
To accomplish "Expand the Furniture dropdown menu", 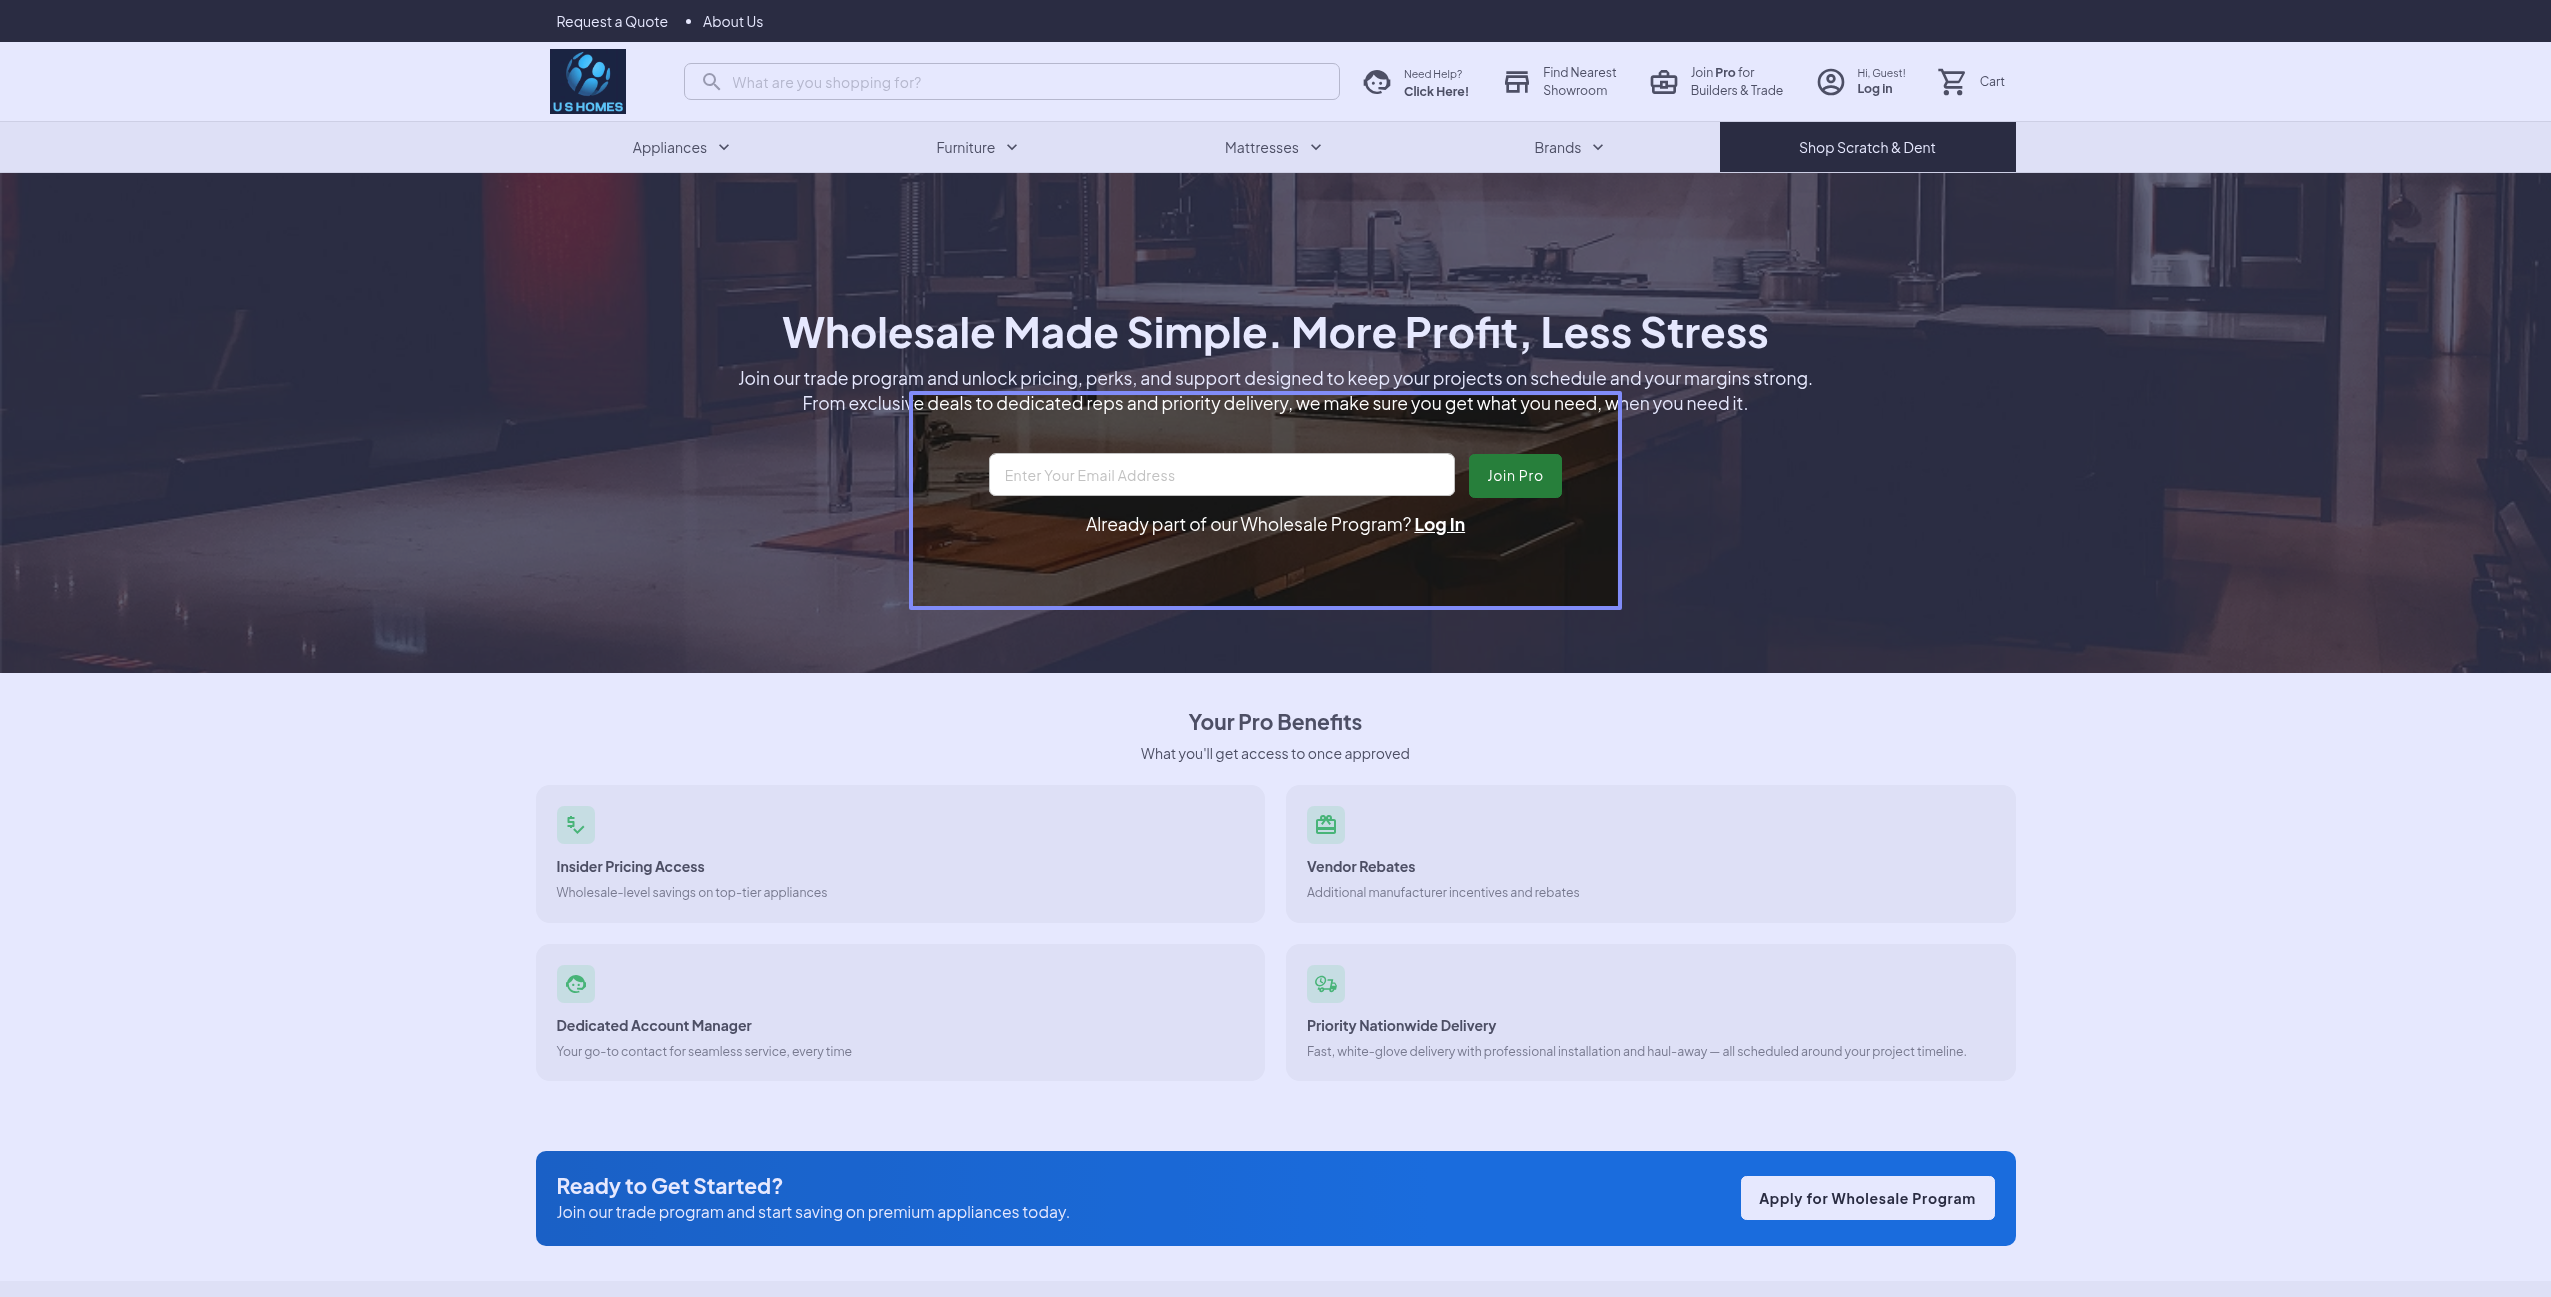I will (977, 148).
